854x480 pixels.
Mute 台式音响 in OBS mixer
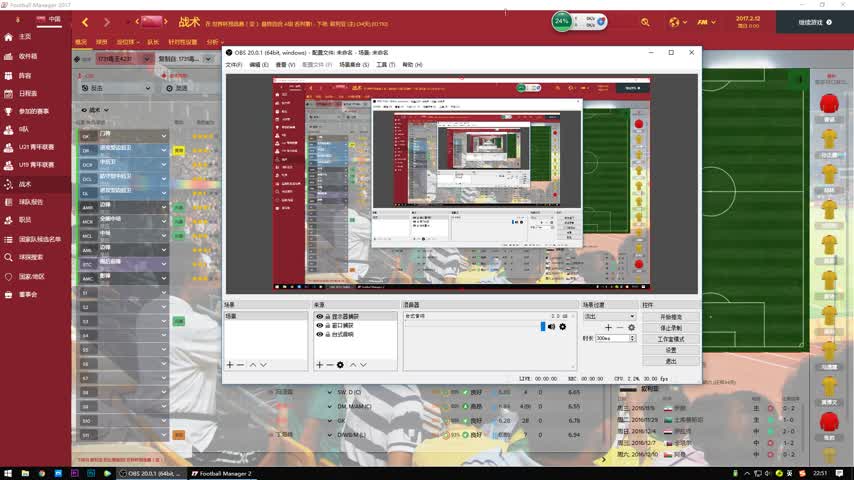click(552, 326)
